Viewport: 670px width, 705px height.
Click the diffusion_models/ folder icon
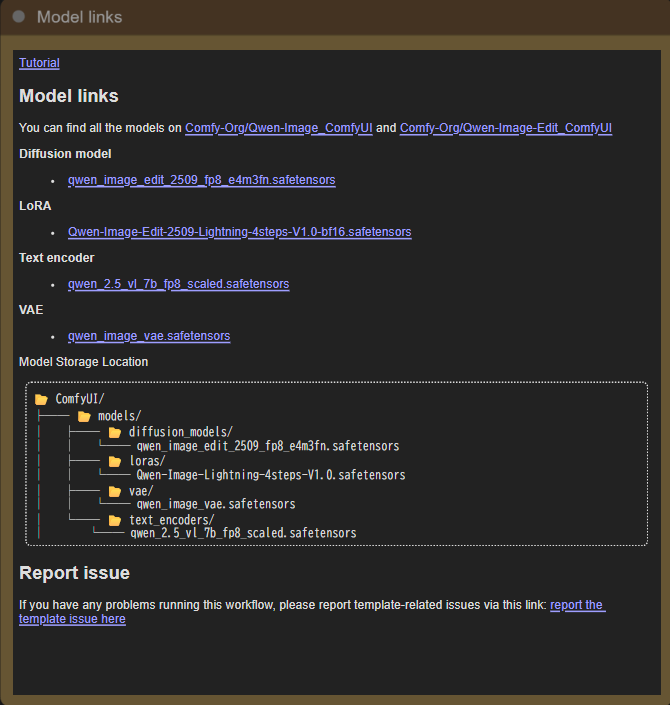[115, 433]
